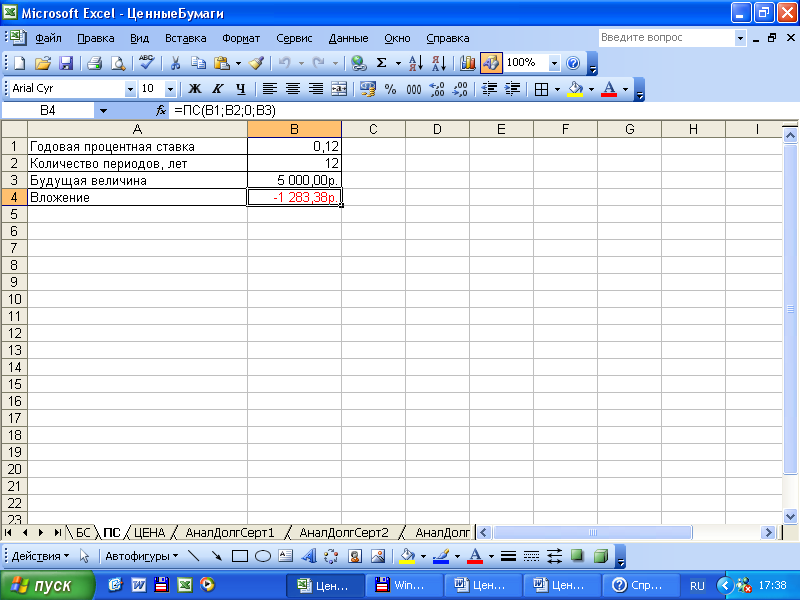This screenshot has height=600, width=800.
Task: Toggle bold Ж formatting
Action: [x=194, y=89]
